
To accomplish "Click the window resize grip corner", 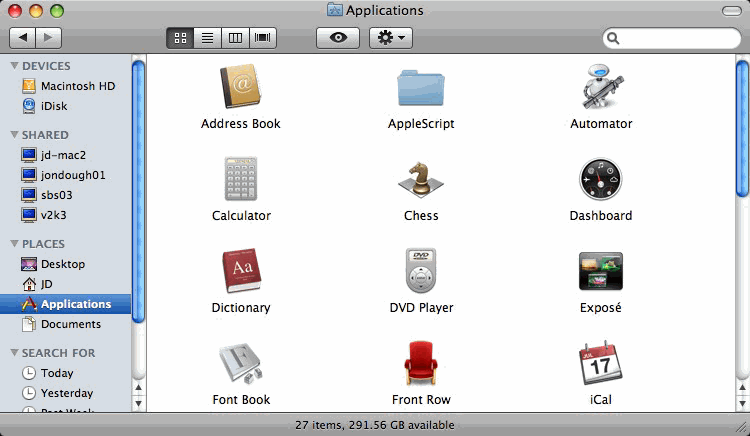I will tap(742, 428).
